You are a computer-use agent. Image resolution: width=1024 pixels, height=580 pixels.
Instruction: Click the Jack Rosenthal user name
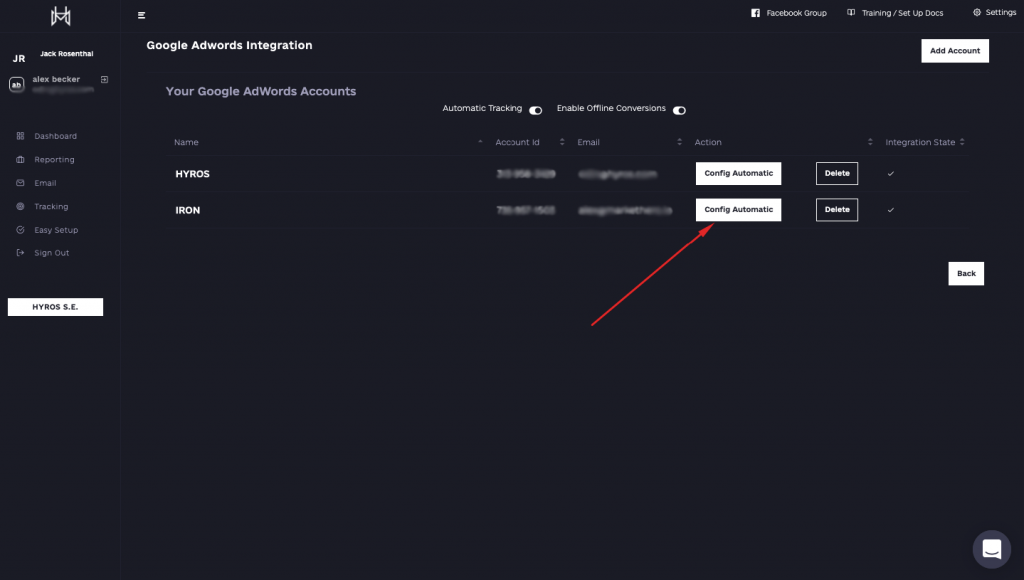[x=67, y=54]
